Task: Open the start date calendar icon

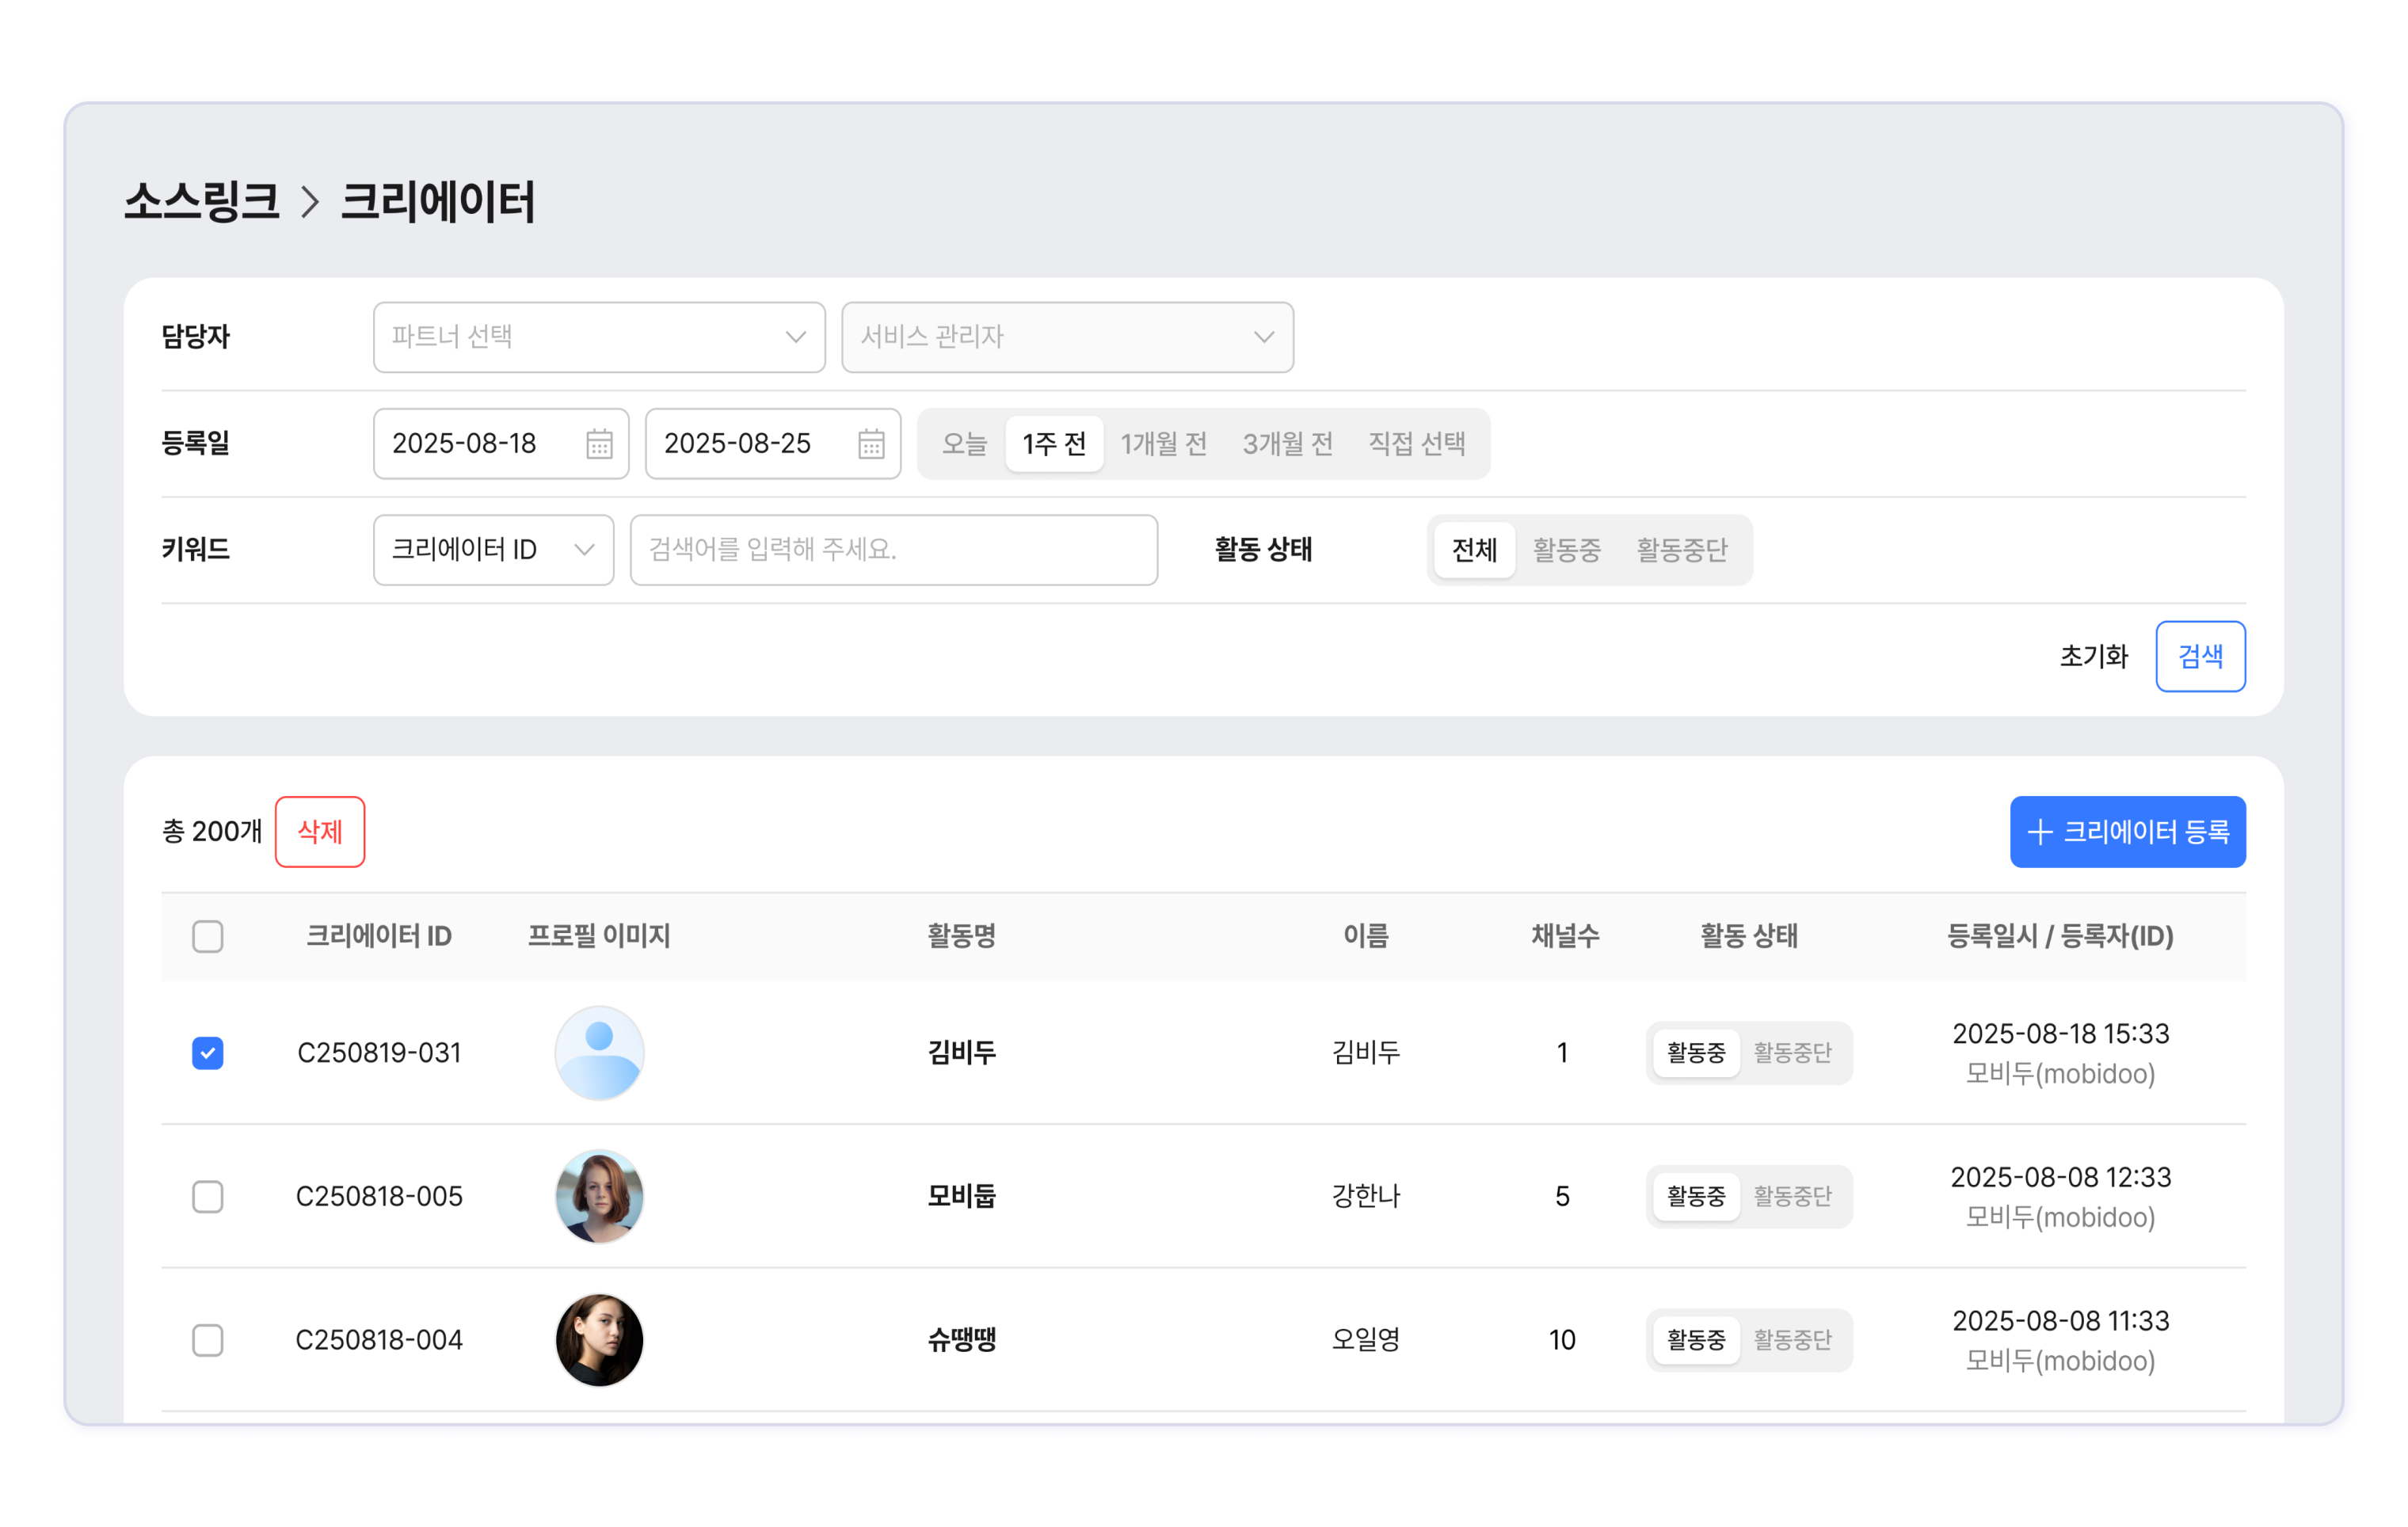Action: [599, 444]
